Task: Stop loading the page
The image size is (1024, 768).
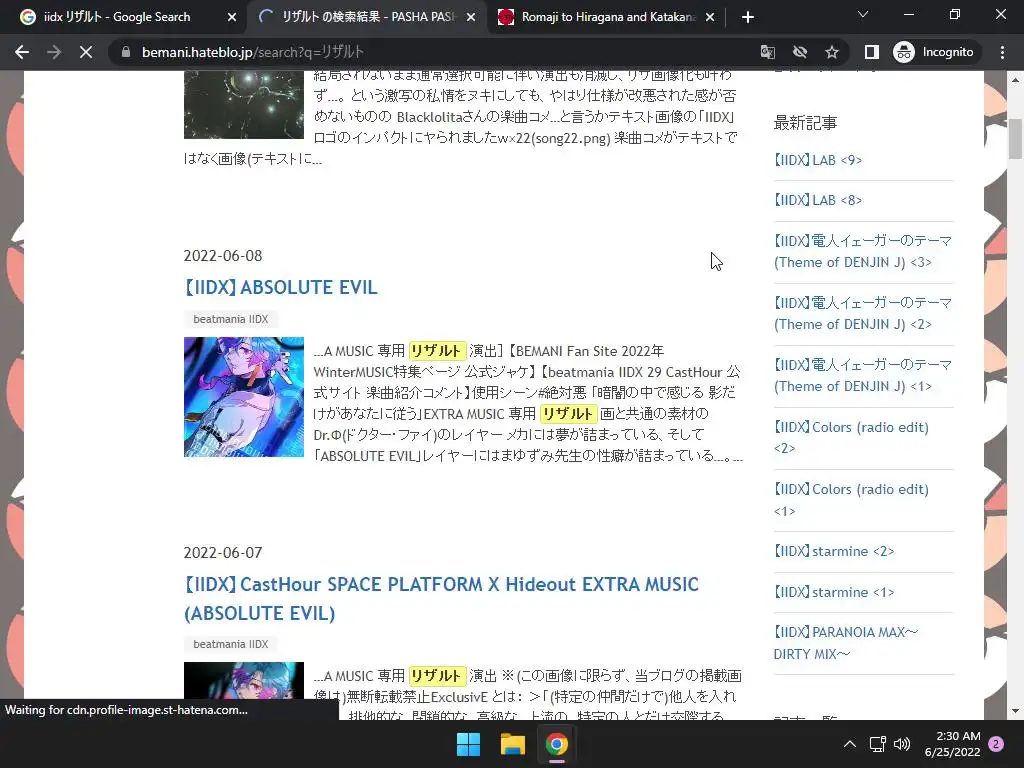Action: 86,52
